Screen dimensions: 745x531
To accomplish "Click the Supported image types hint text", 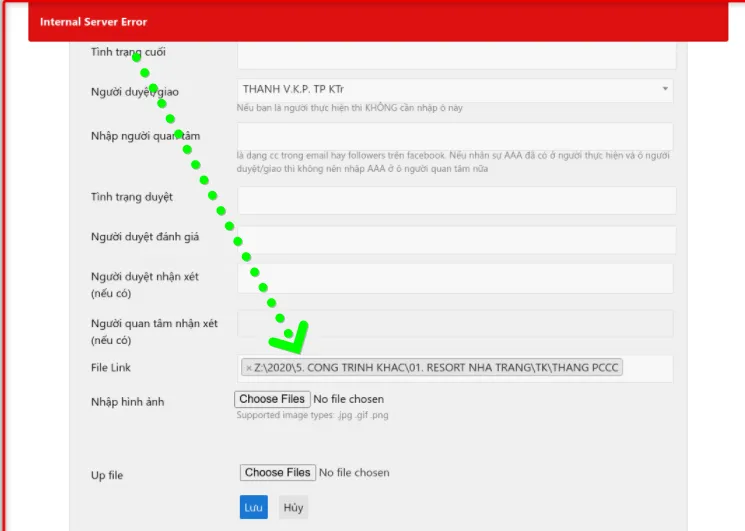I will [312, 415].
